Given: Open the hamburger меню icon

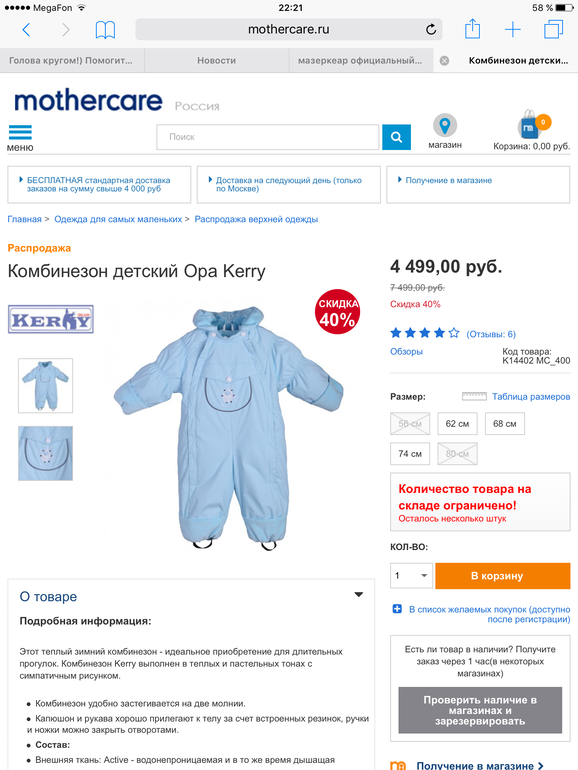Looking at the screenshot, I should [x=20, y=133].
